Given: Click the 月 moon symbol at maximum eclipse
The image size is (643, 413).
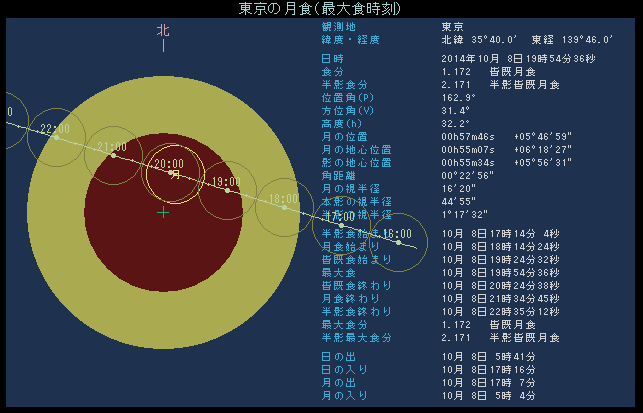Looking at the screenshot, I should point(175,174).
